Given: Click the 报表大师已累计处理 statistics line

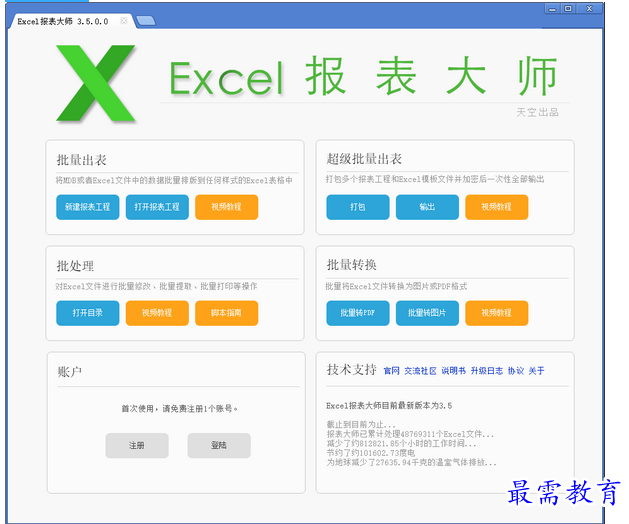Looking at the screenshot, I should [x=410, y=434].
